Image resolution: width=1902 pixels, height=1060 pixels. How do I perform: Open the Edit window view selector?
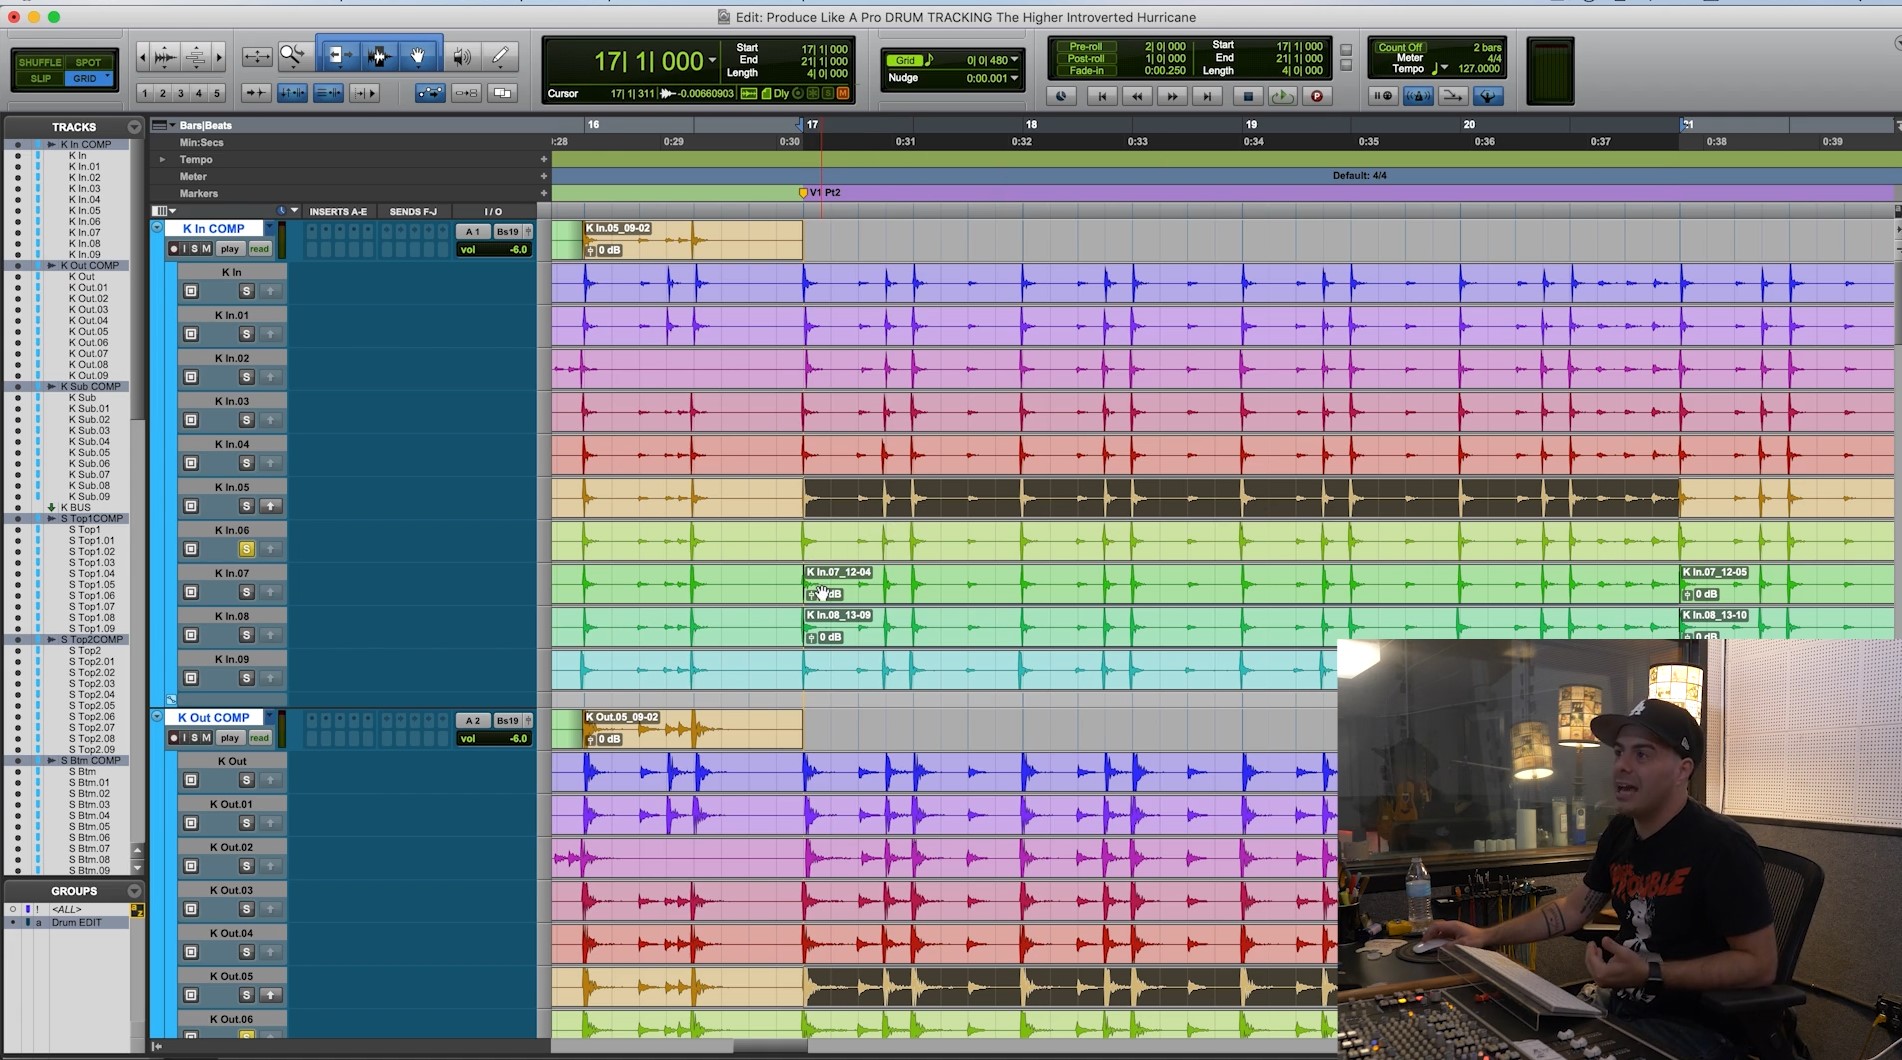(x=163, y=211)
